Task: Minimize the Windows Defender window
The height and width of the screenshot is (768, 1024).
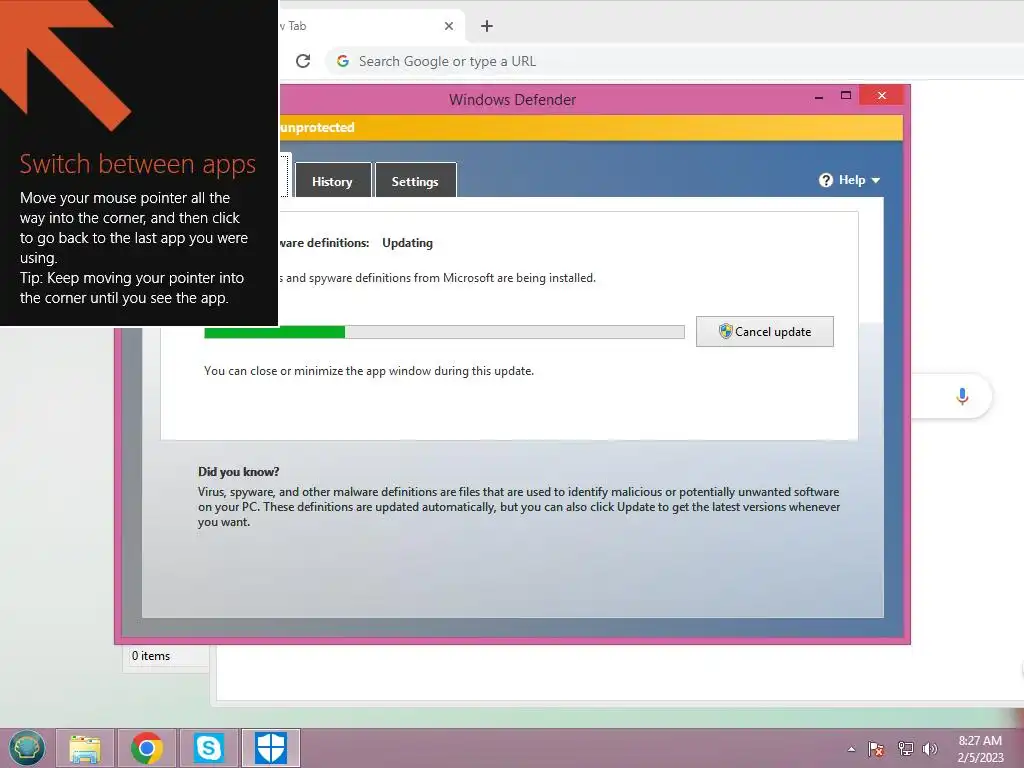Action: coord(818,97)
